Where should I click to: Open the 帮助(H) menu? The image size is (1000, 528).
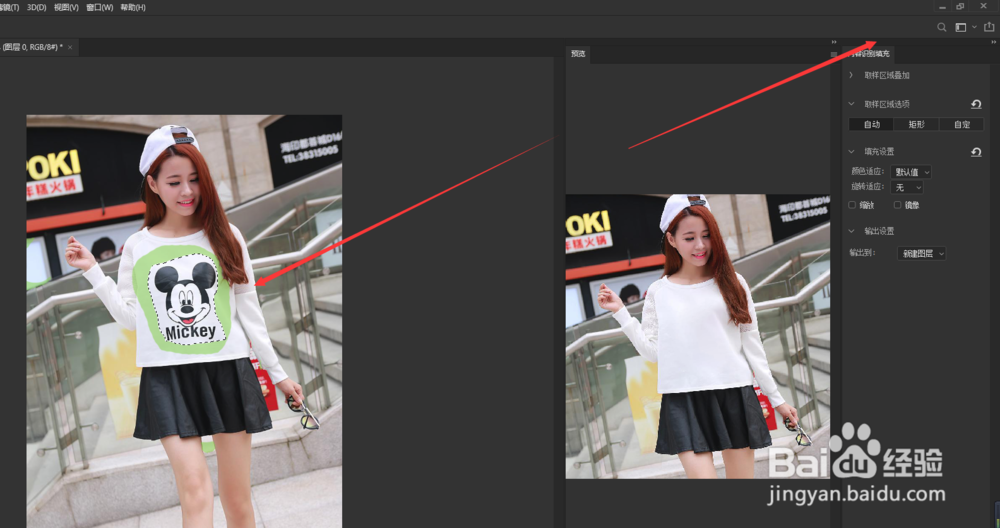pyautogui.click(x=133, y=8)
